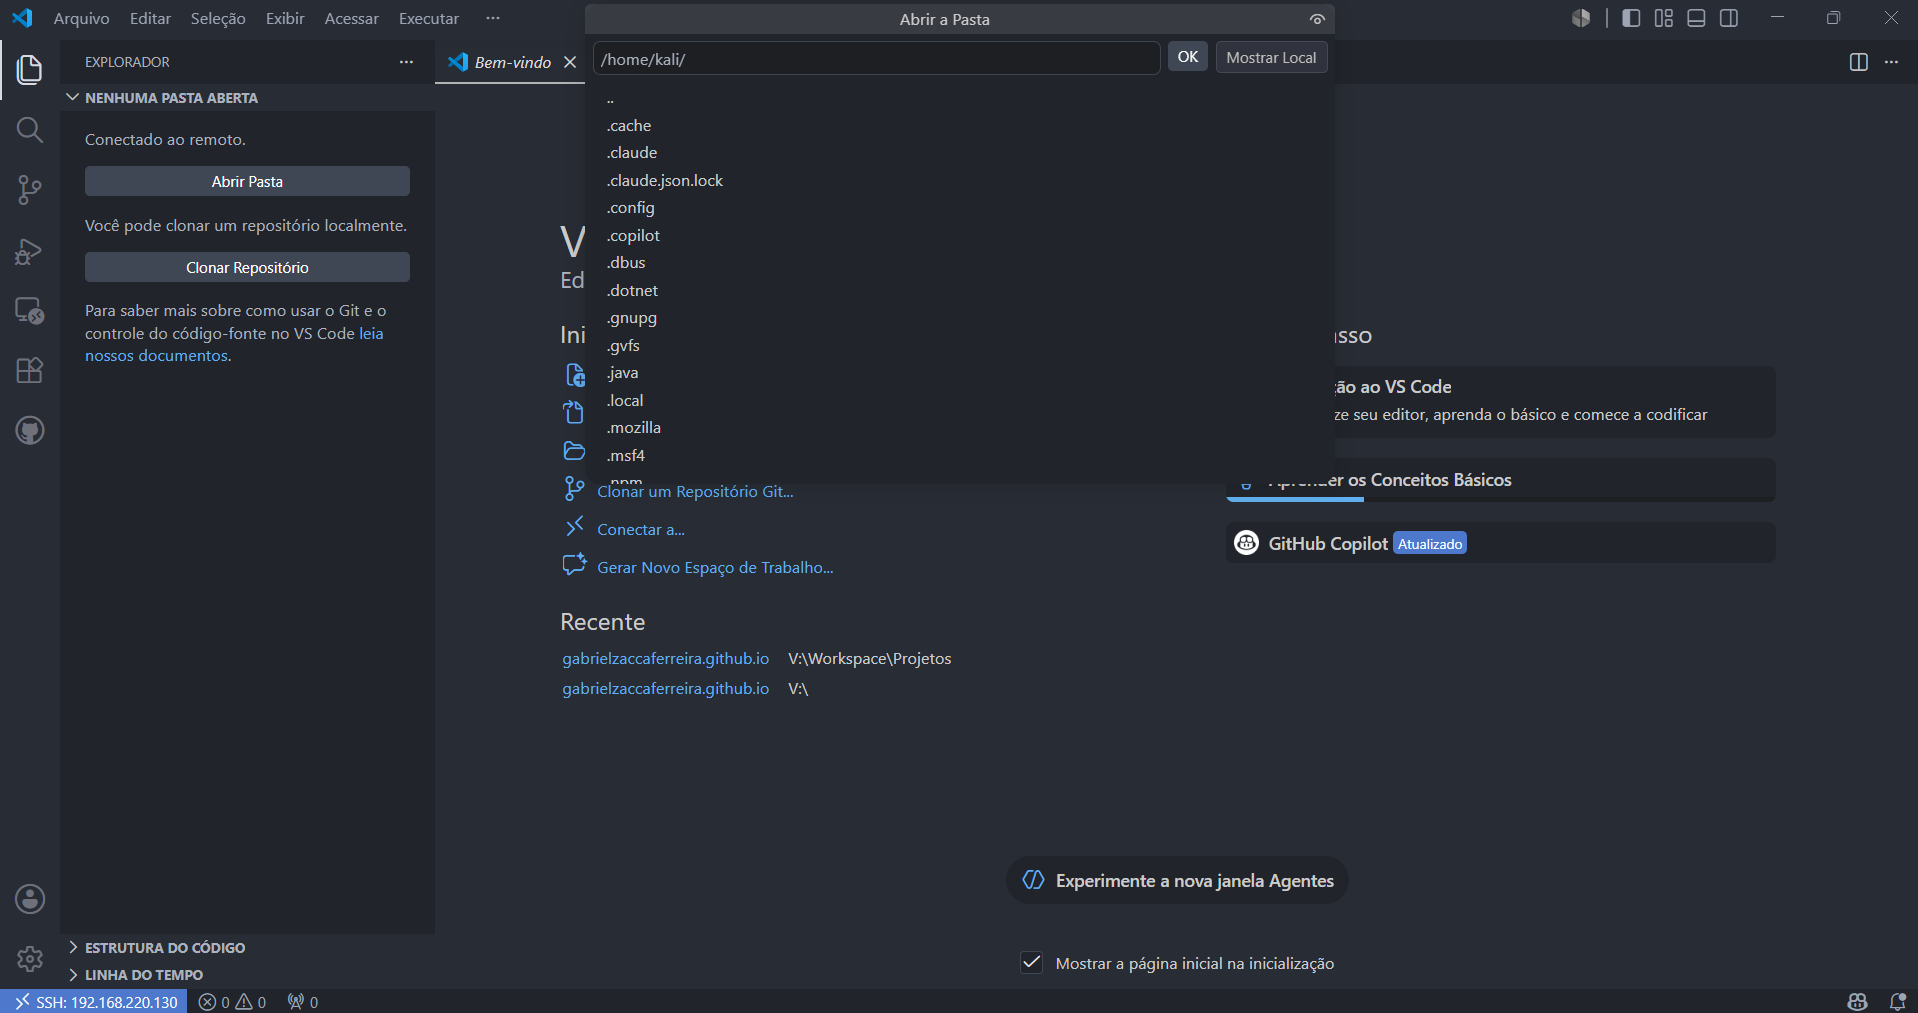Open the Editar menu

[150, 18]
